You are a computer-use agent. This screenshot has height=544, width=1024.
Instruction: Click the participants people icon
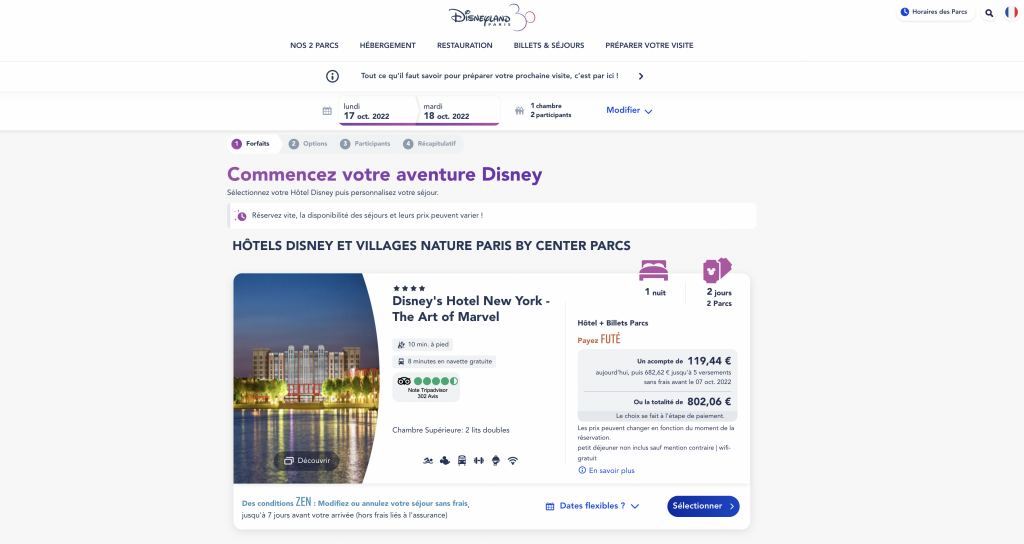tap(519, 111)
